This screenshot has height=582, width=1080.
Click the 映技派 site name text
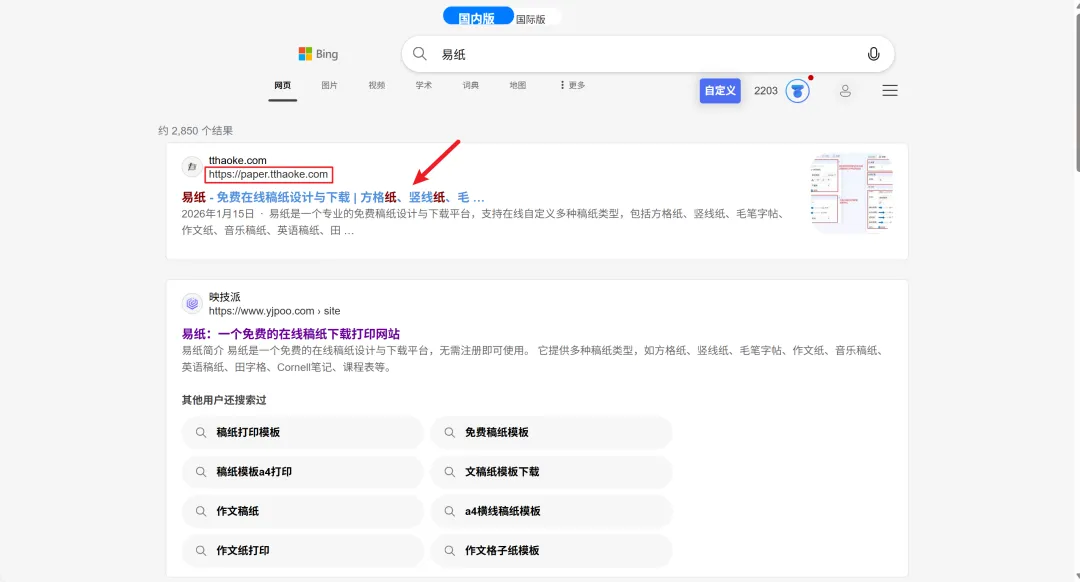pyautogui.click(x=225, y=297)
